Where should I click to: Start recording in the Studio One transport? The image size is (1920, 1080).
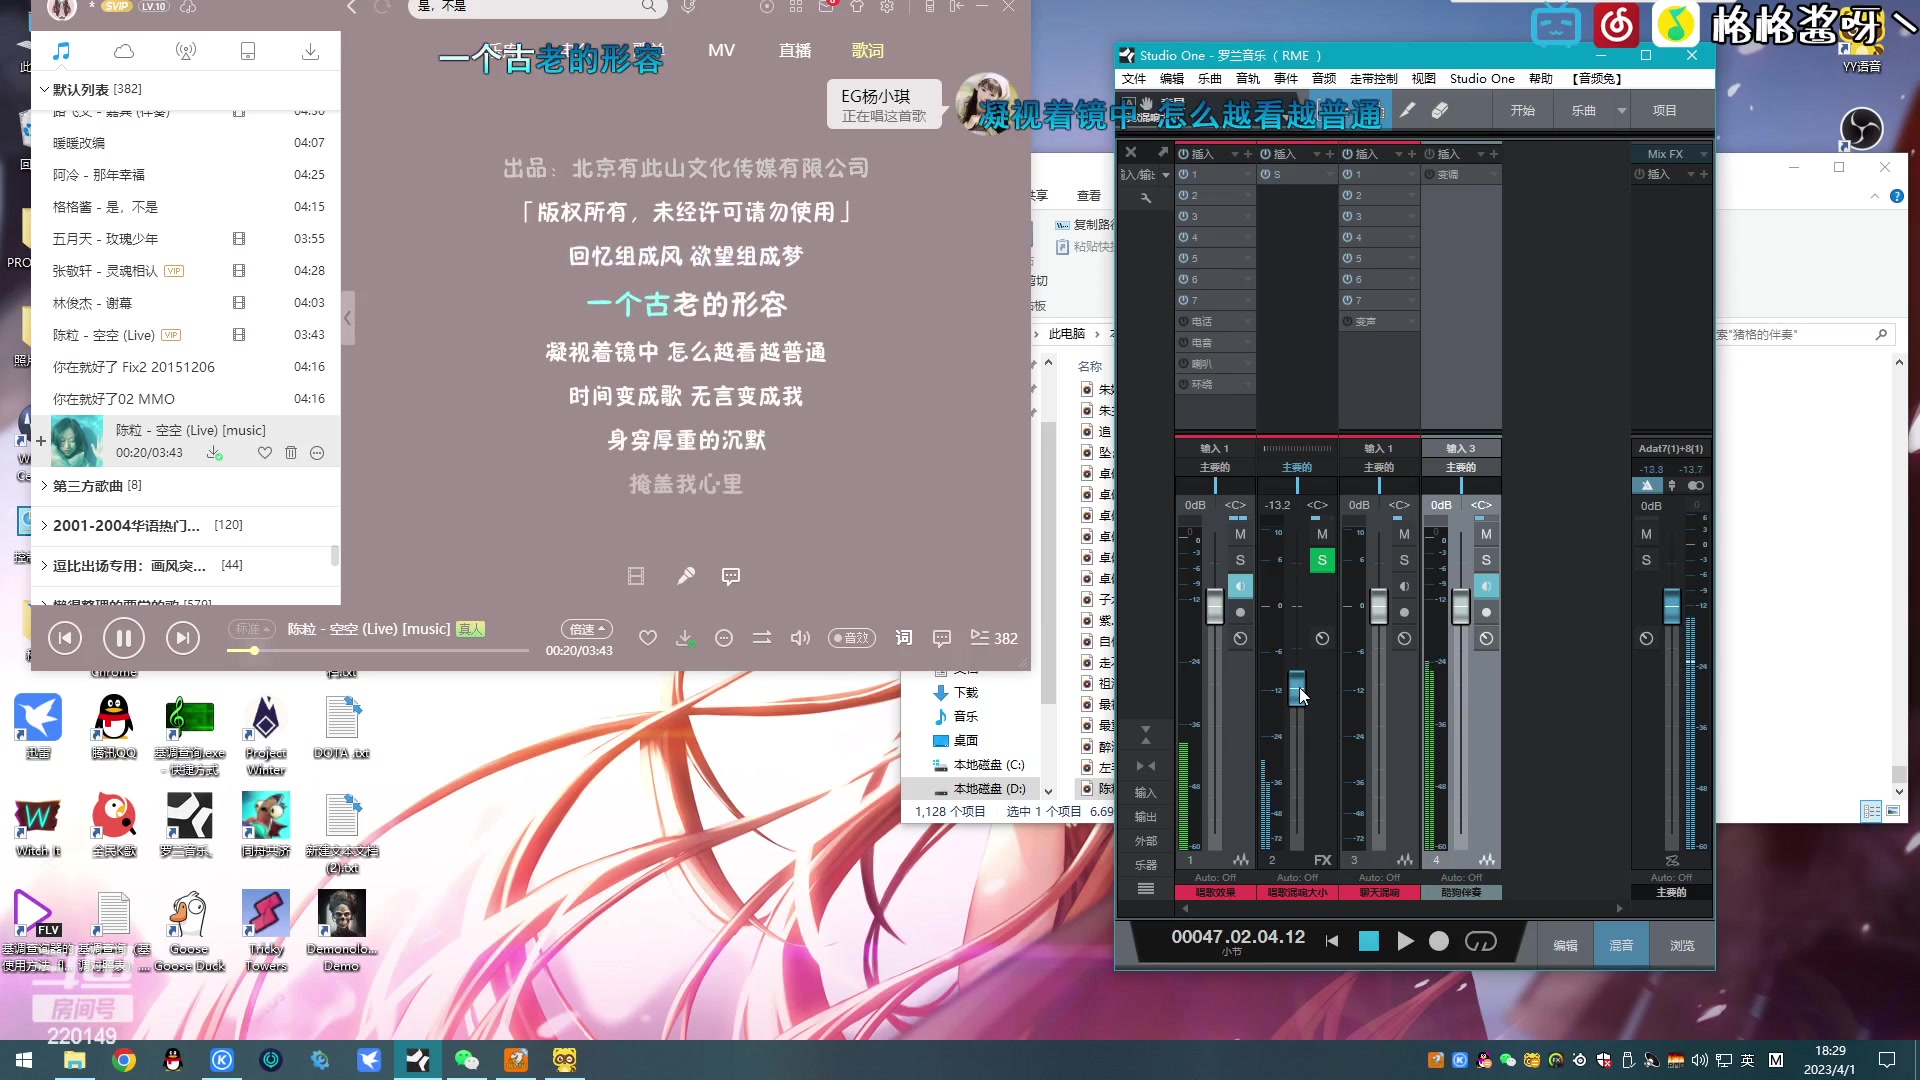(x=1439, y=941)
